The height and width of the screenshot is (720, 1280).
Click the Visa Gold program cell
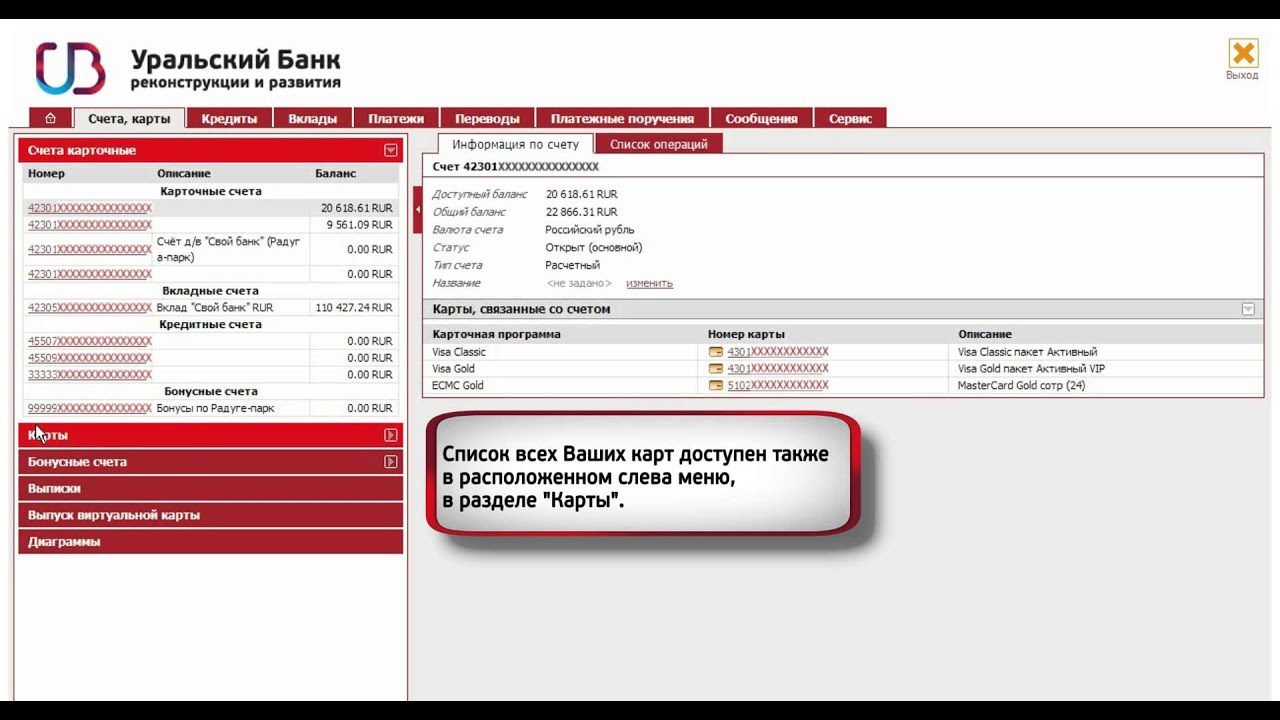coord(453,369)
